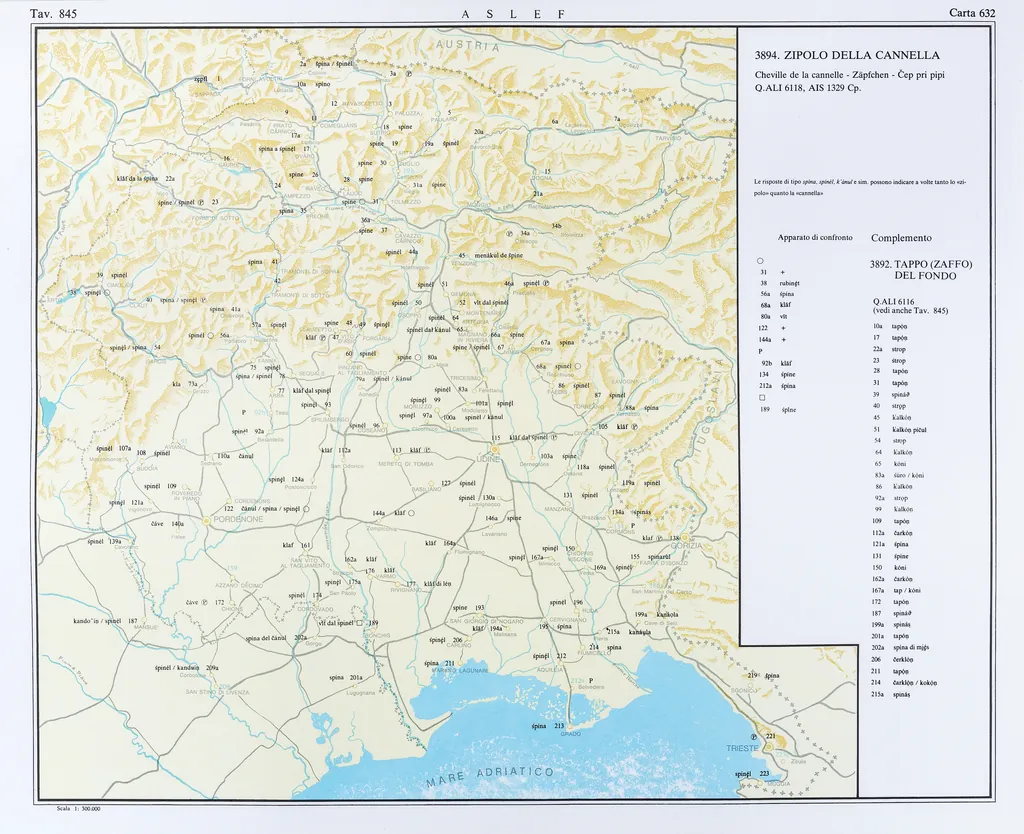The width and height of the screenshot is (1024, 834).
Task: Click the square symbol in the legend
Action: [762, 397]
